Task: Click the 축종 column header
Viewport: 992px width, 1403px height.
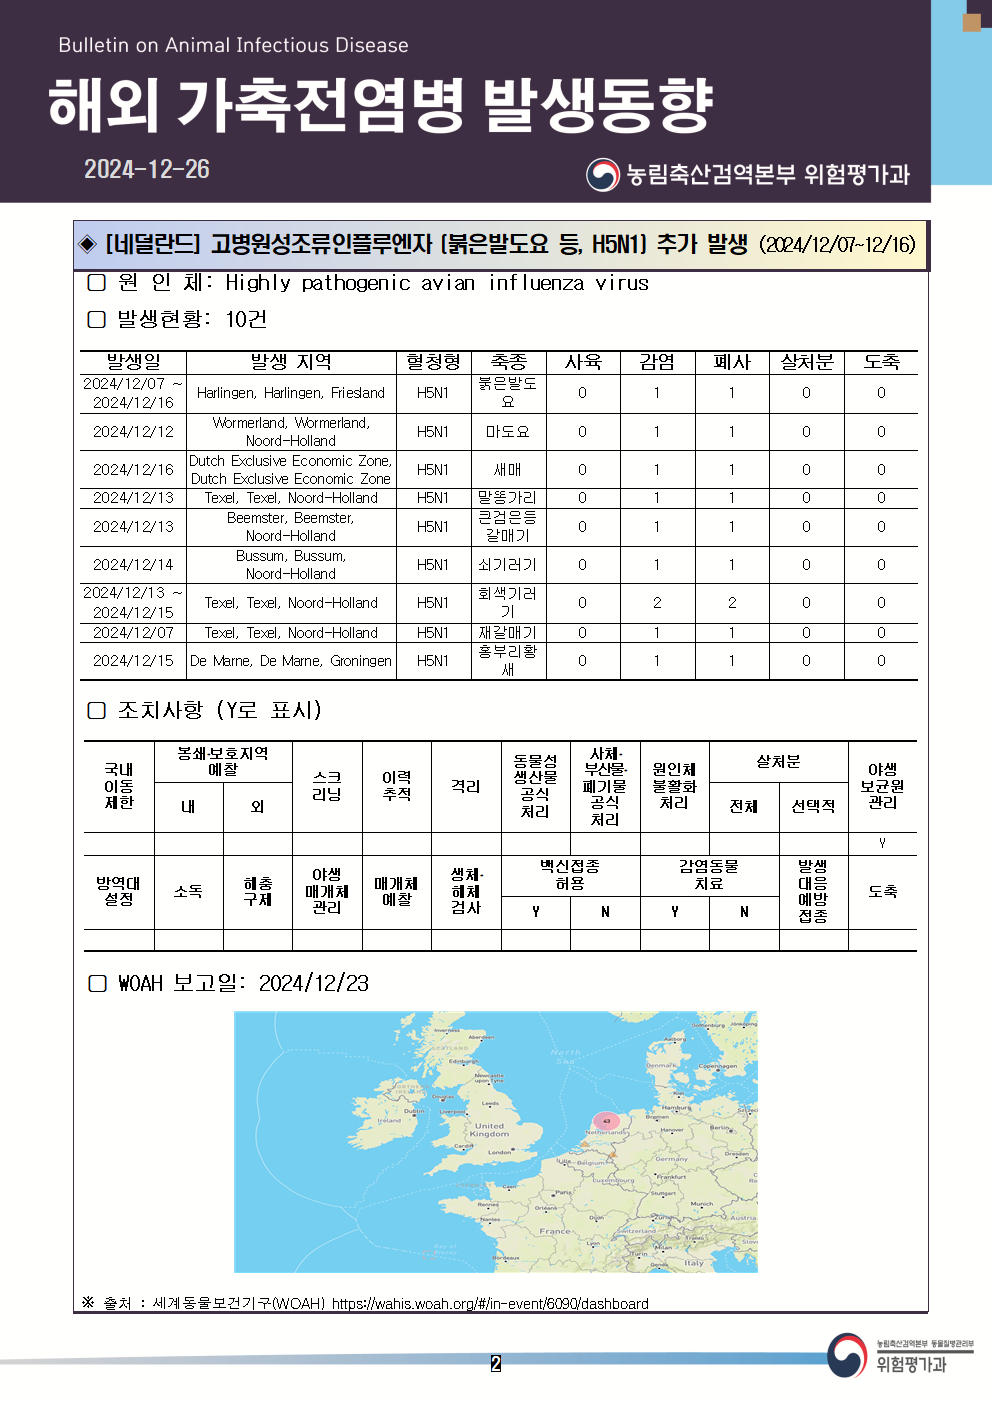Action: [508, 362]
